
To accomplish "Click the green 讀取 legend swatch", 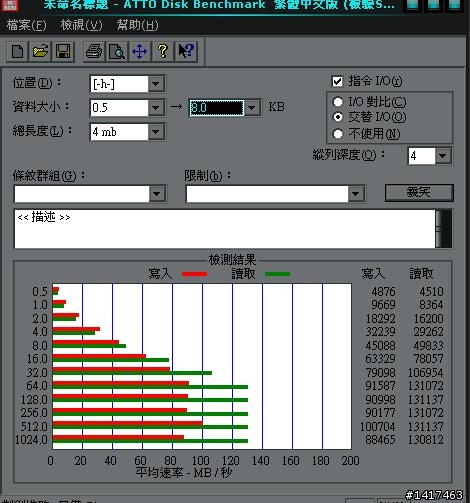I will pyautogui.click(x=277, y=274).
